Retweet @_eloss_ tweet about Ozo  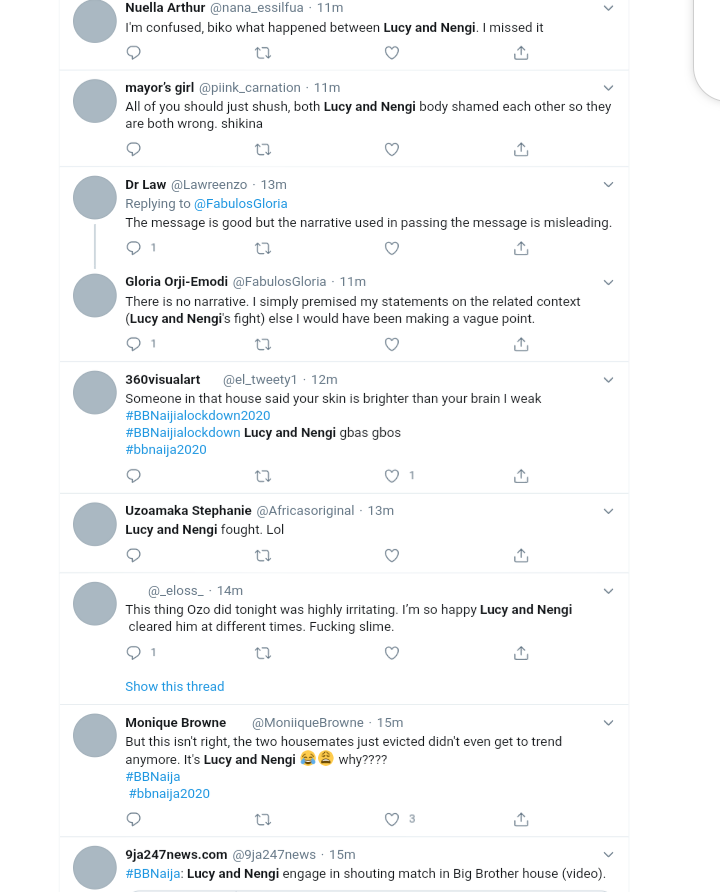263,653
